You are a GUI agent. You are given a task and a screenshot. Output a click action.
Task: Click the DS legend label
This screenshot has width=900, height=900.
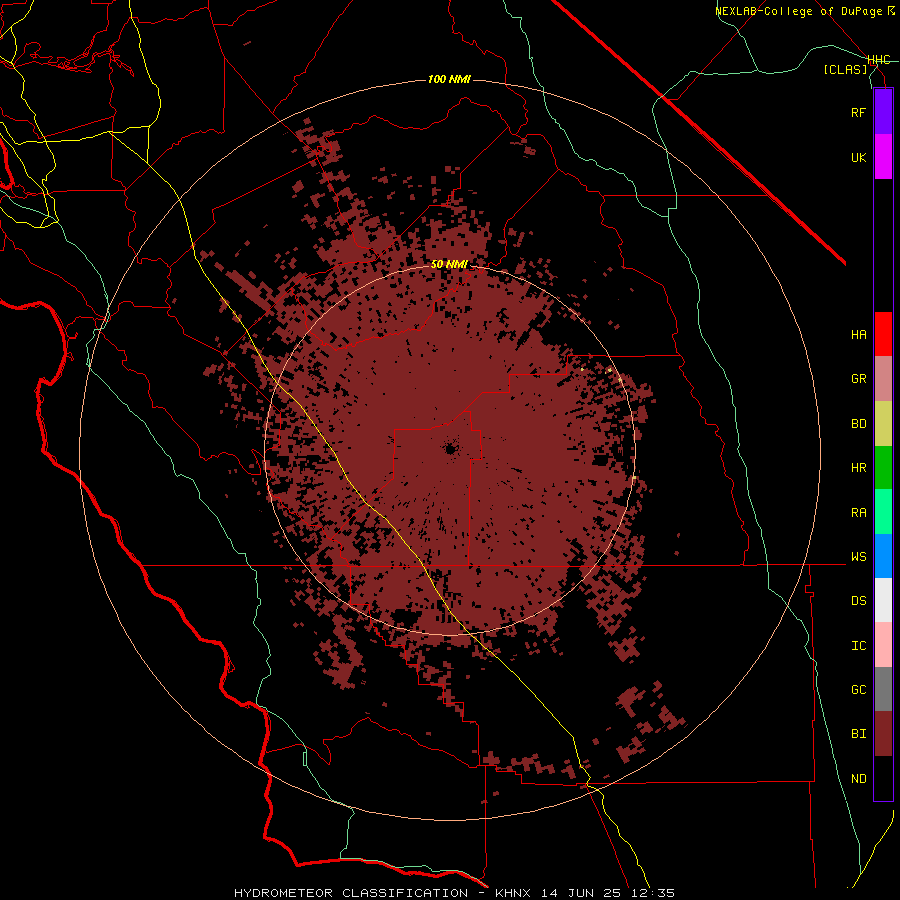pyautogui.click(x=858, y=601)
